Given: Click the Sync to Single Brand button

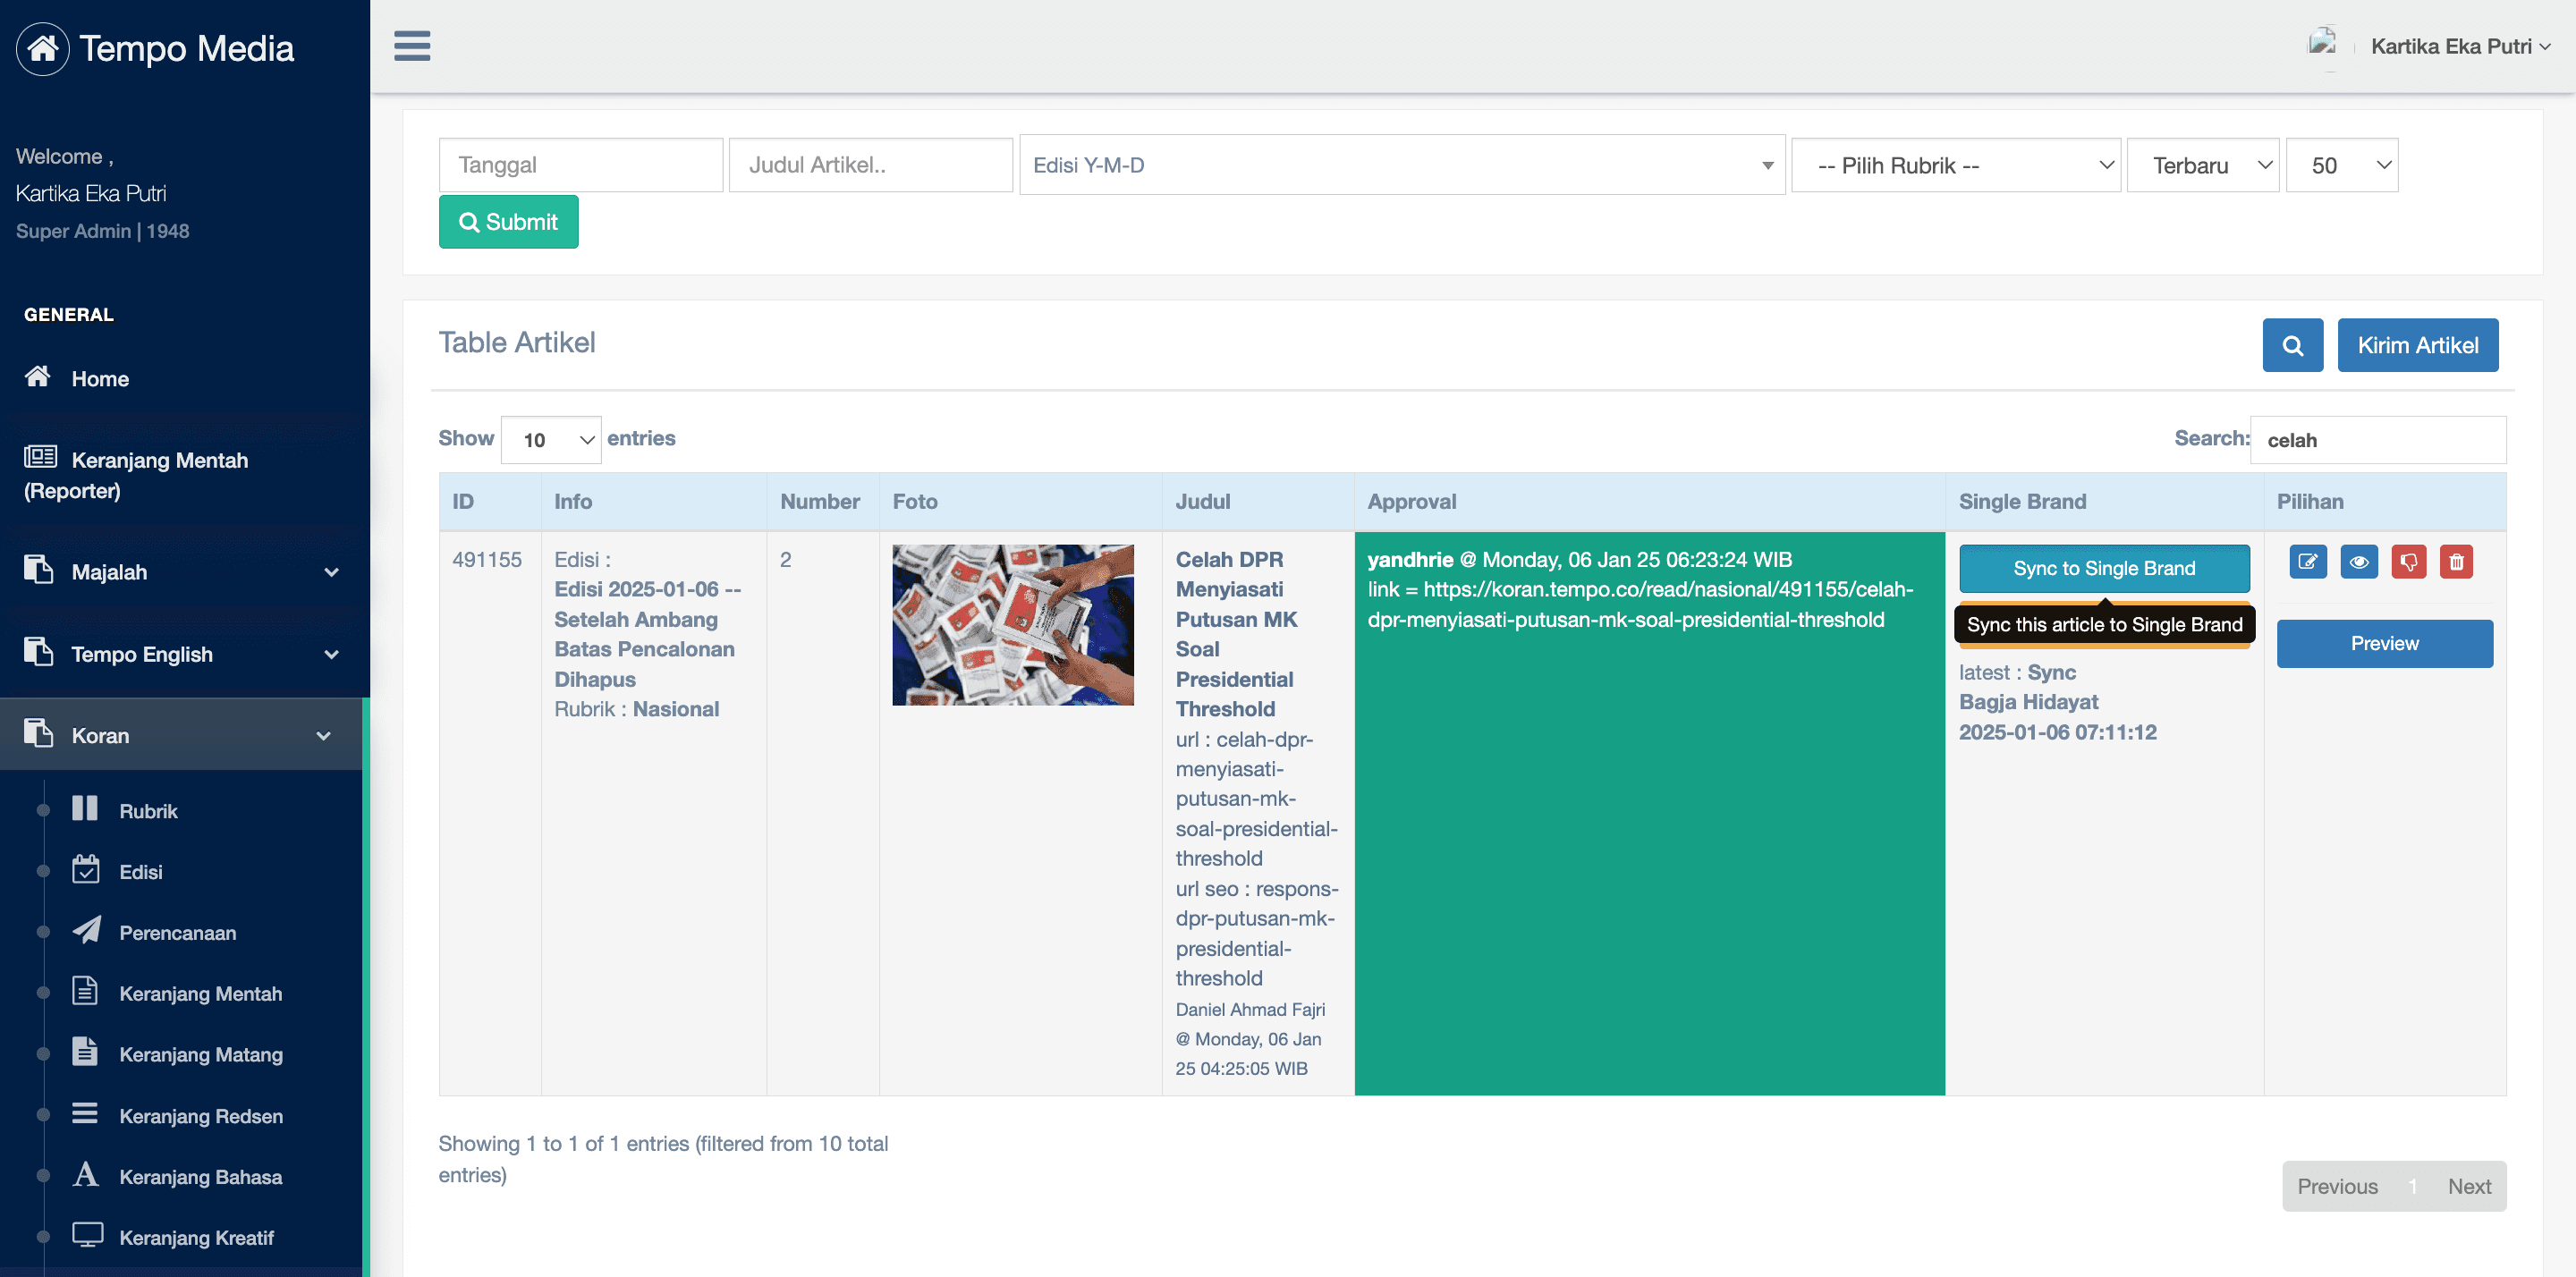Looking at the screenshot, I should (2104, 568).
